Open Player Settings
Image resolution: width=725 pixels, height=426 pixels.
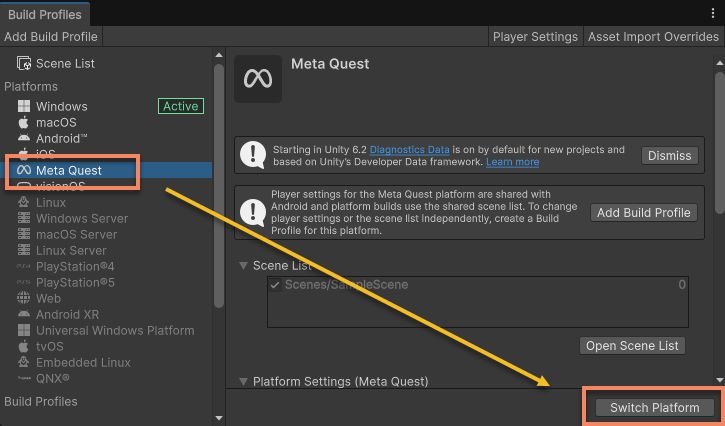[x=535, y=37]
